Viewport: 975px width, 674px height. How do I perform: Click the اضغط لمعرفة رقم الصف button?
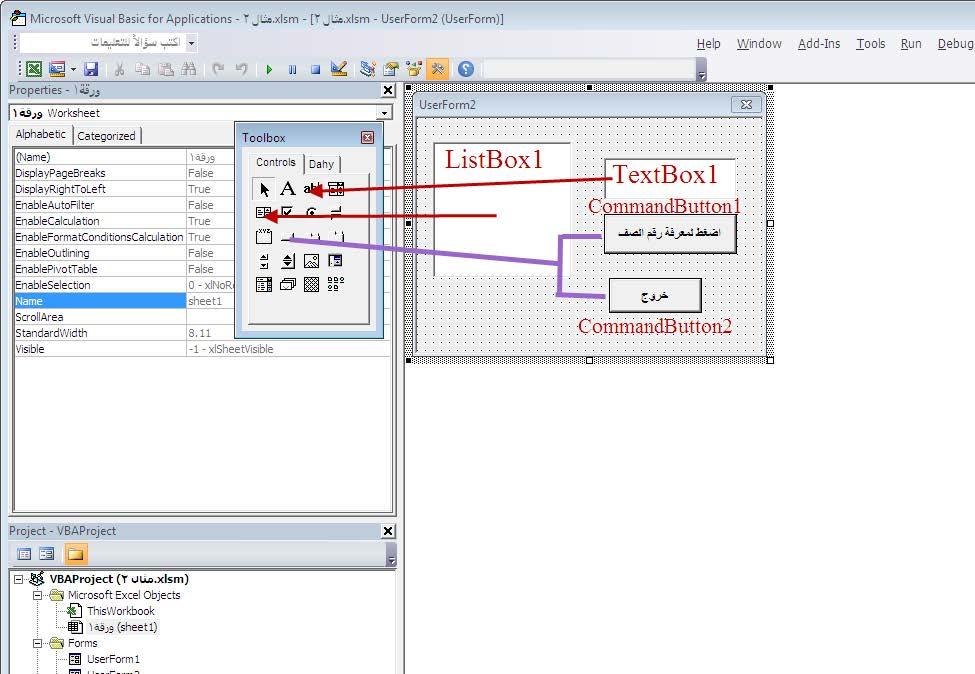670,233
